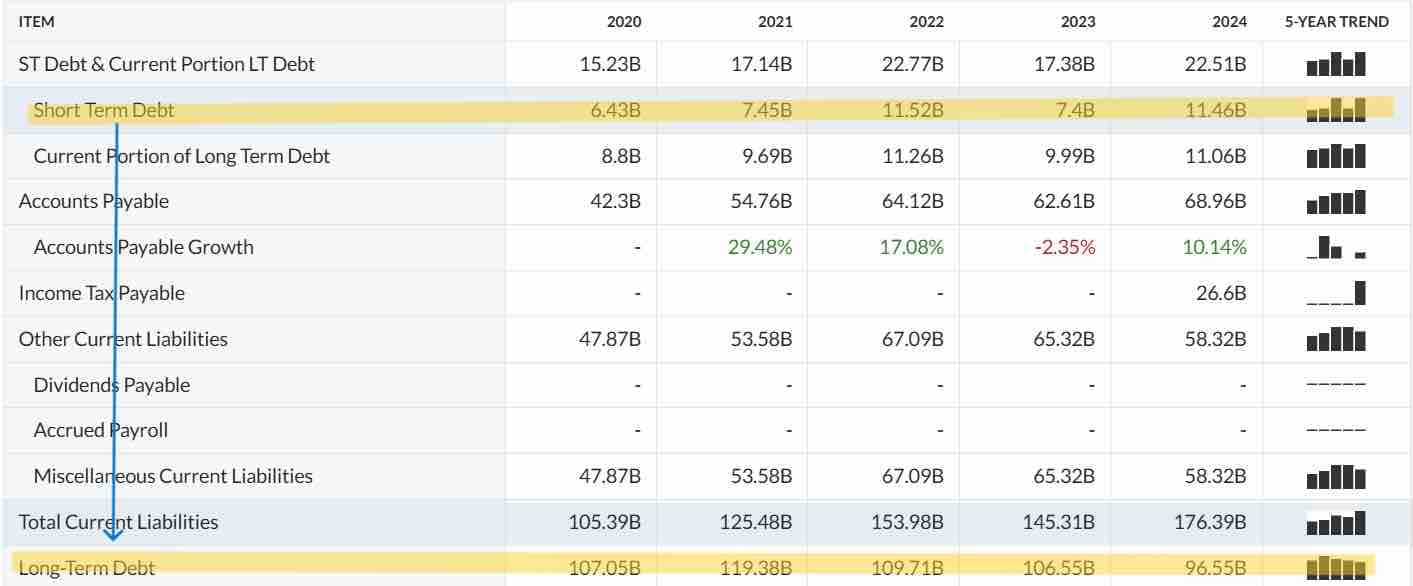Click the Long-Term Debt row label
The height and width of the screenshot is (586, 1413).
click(87, 568)
